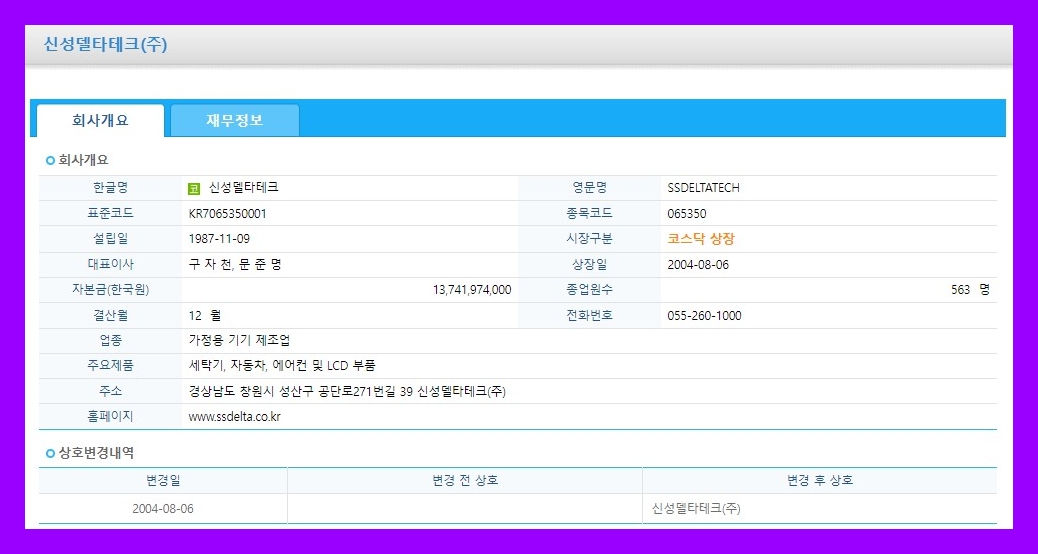Open the www.ssdelta.co.kr homepage link
The width and height of the screenshot is (1038, 554).
coord(234,417)
